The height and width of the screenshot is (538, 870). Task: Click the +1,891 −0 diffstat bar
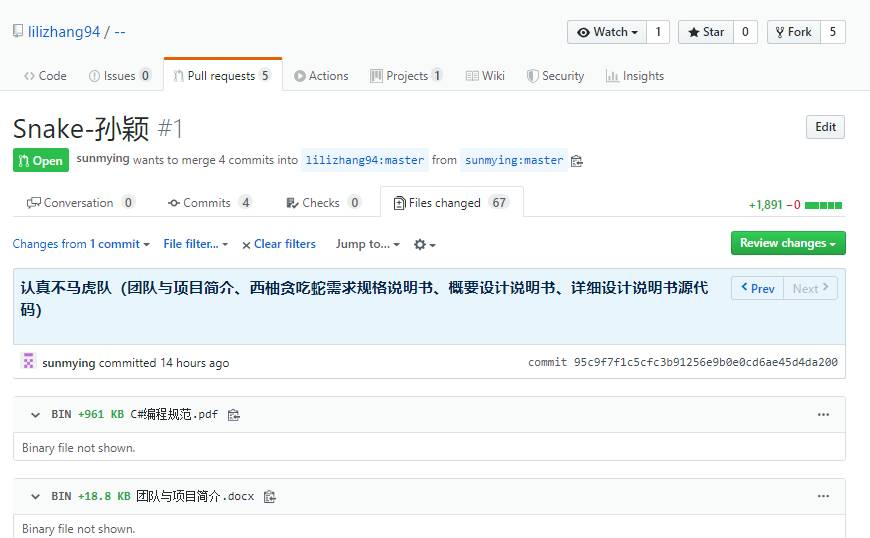[x=795, y=205]
